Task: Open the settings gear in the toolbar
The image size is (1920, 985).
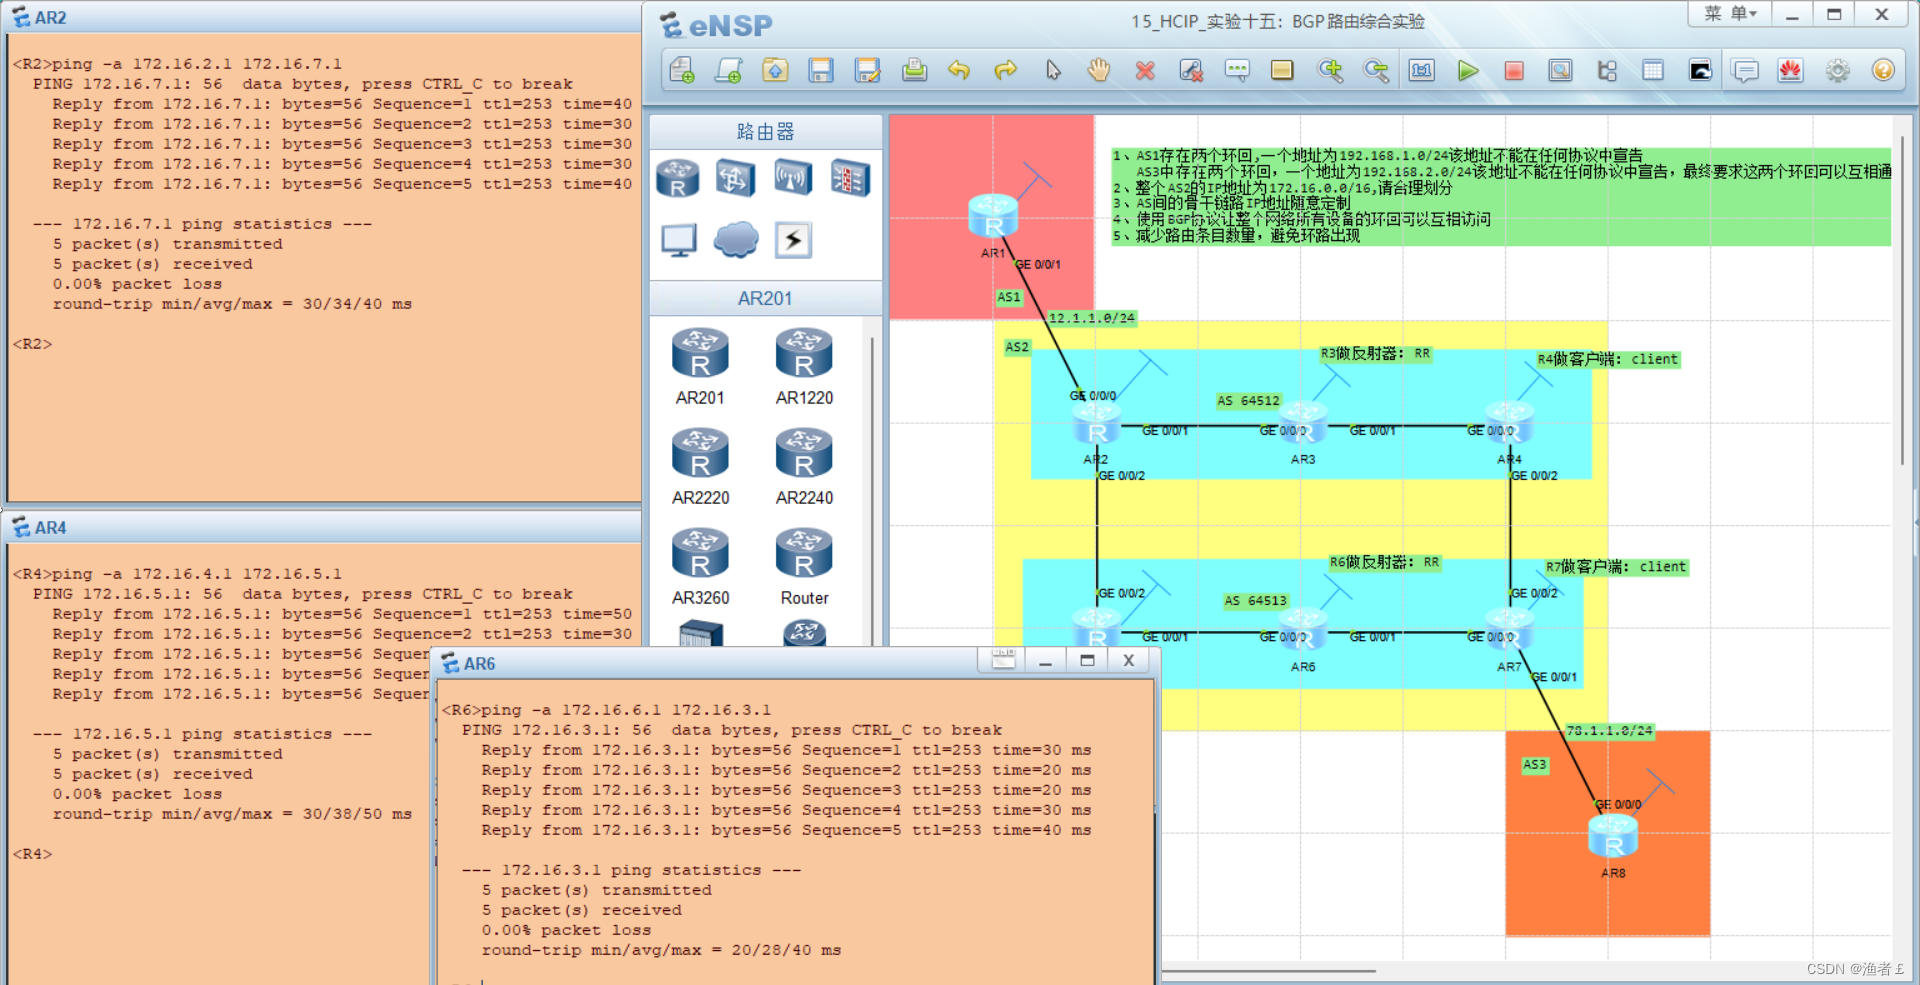Action: click(x=1837, y=70)
